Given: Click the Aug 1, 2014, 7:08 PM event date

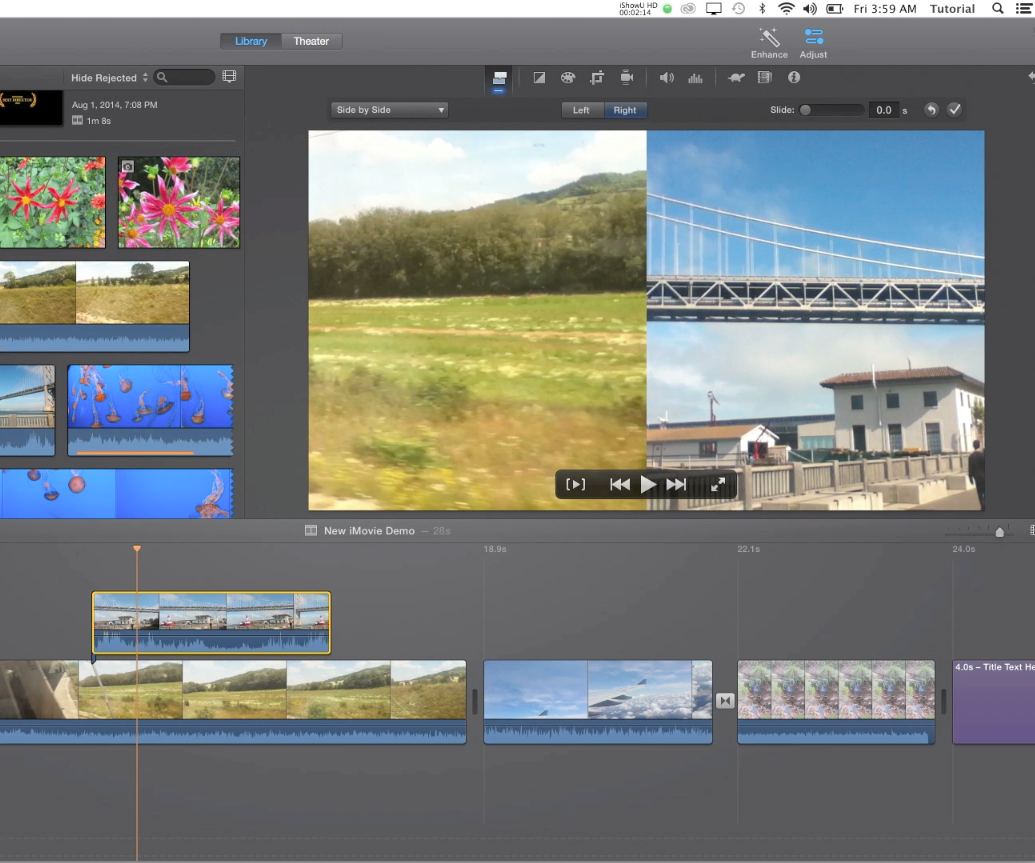Looking at the screenshot, I should tap(114, 105).
